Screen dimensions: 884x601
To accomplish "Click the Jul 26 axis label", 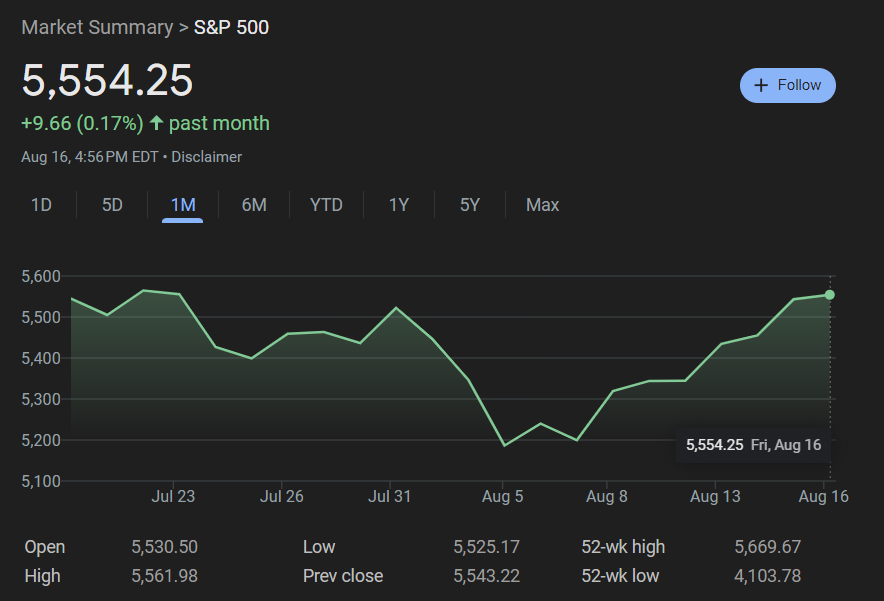I will pyautogui.click(x=281, y=497).
